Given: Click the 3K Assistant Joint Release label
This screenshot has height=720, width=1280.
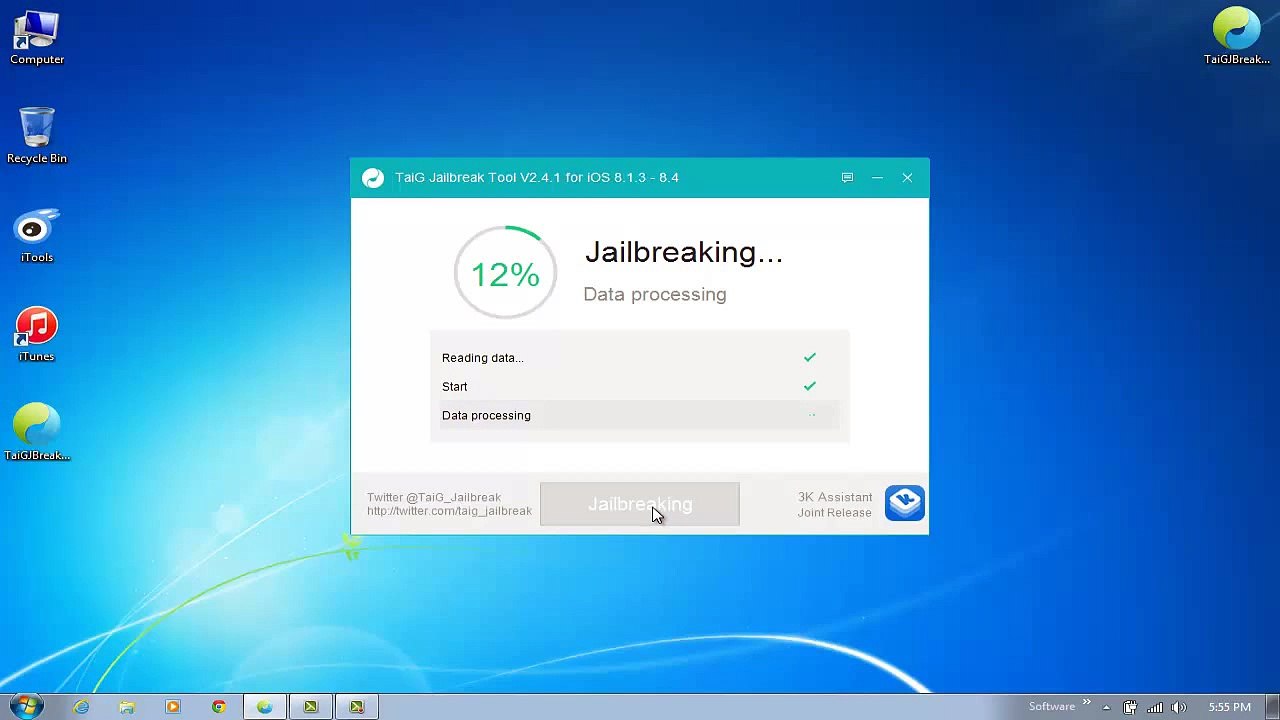Looking at the screenshot, I should (835, 505).
